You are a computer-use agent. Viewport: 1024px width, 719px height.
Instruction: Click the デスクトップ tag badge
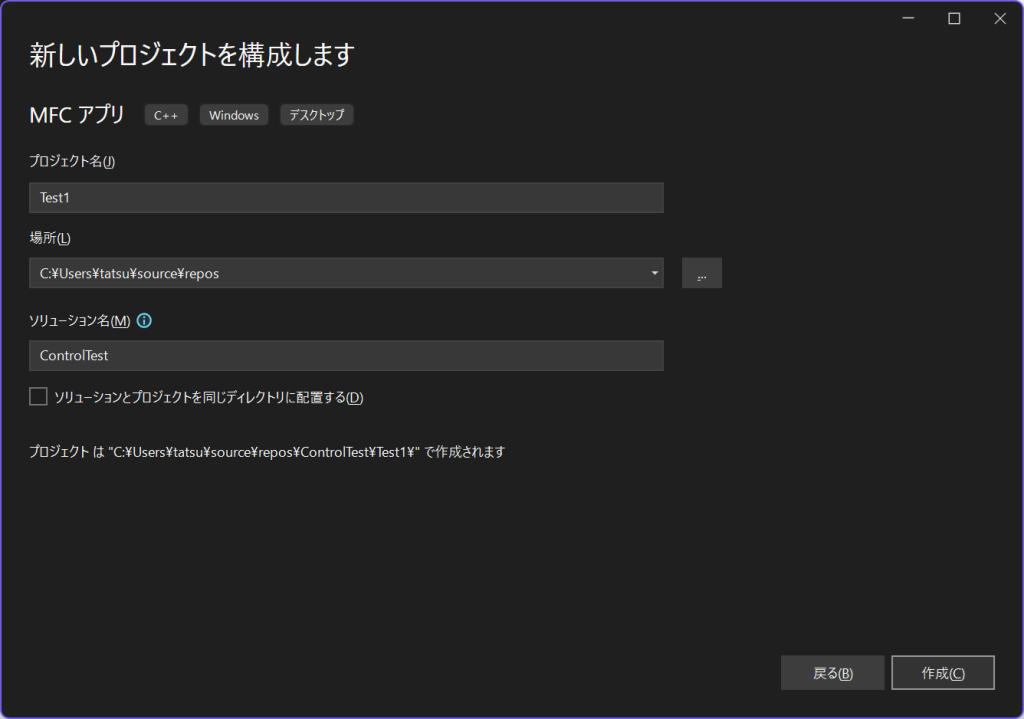(x=316, y=115)
